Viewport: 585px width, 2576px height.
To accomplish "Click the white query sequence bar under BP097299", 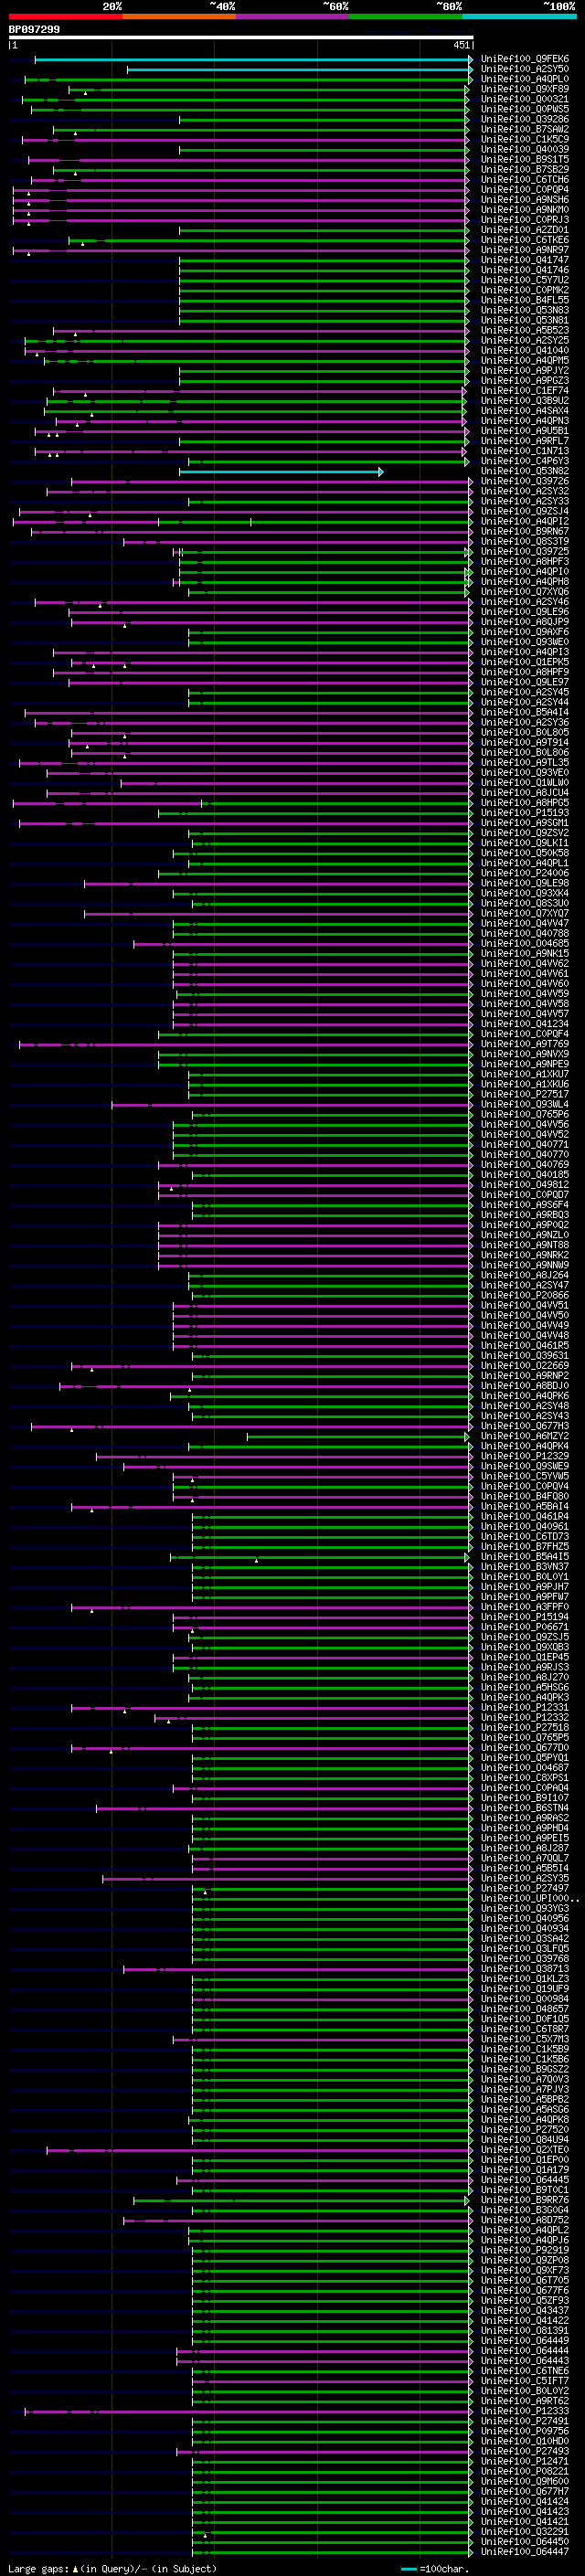I will [241, 38].
